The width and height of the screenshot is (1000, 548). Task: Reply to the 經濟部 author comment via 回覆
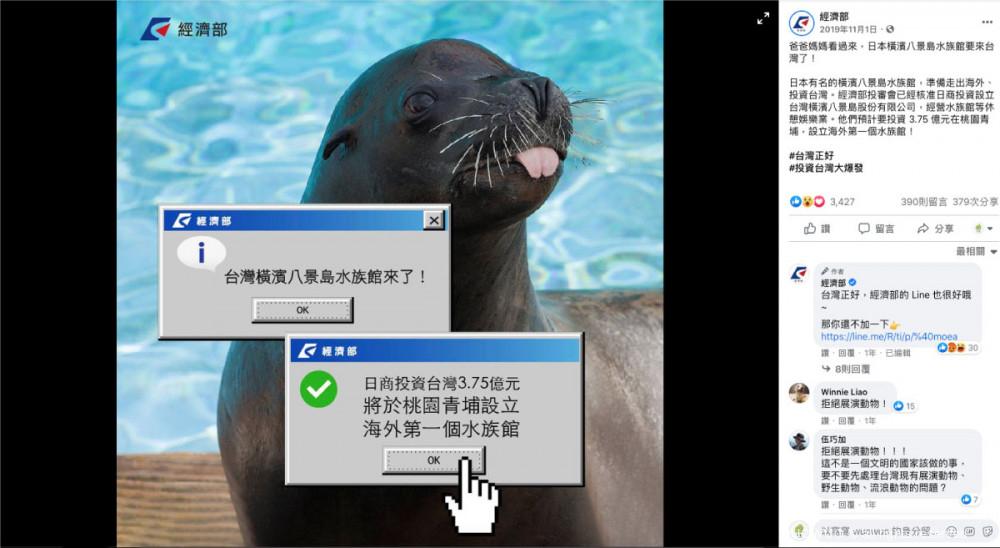pos(846,353)
